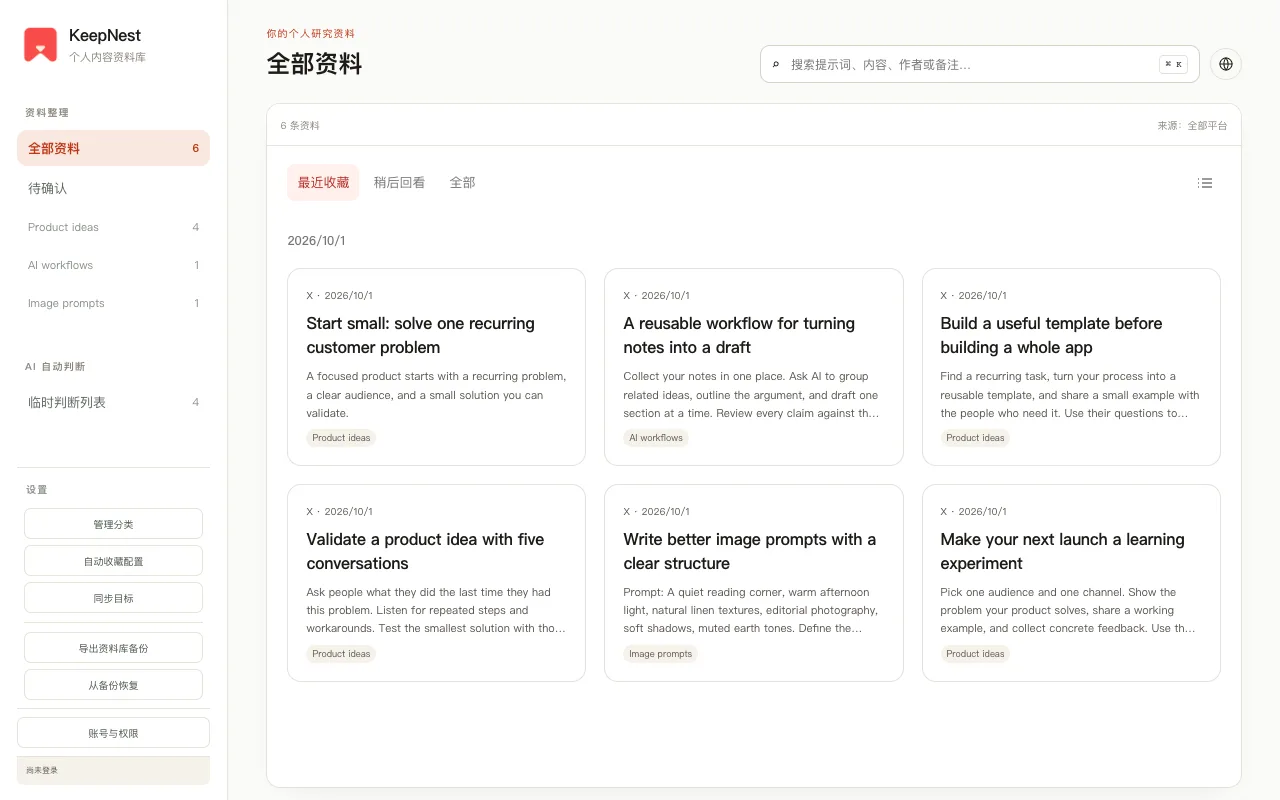Click the 导出资料库备份 button

click(113, 648)
